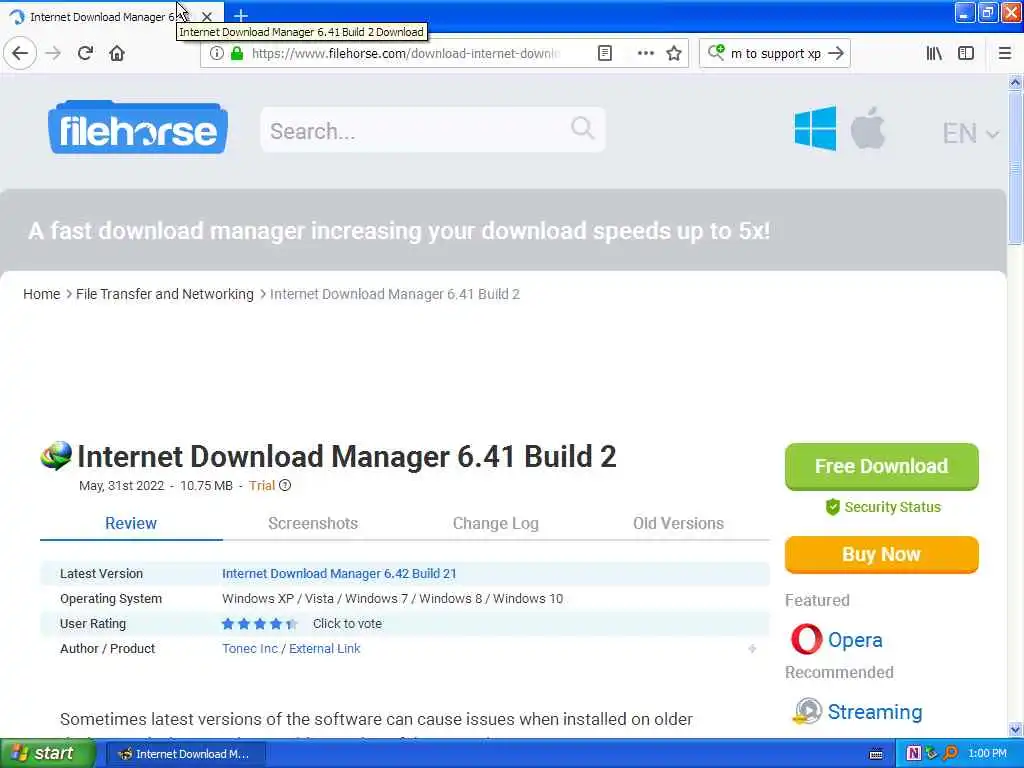Select the Windows platform icon
The image size is (1024, 768).
(815, 129)
